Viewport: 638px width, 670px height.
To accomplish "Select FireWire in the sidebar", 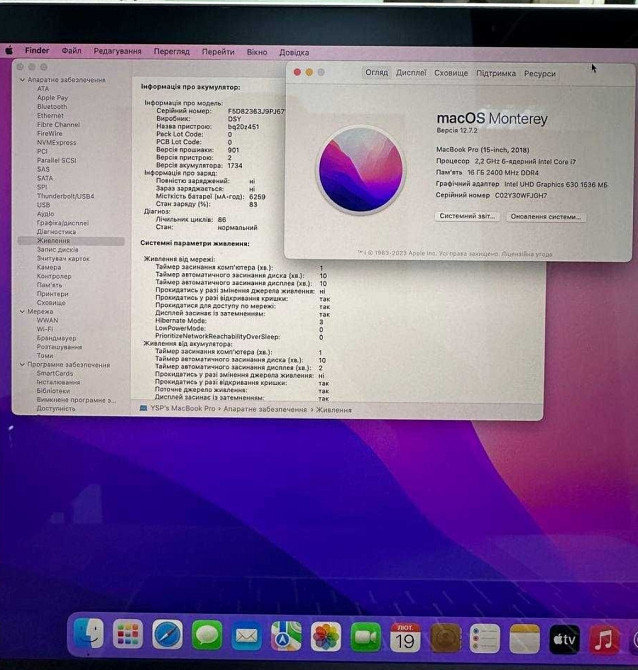I will (x=49, y=133).
